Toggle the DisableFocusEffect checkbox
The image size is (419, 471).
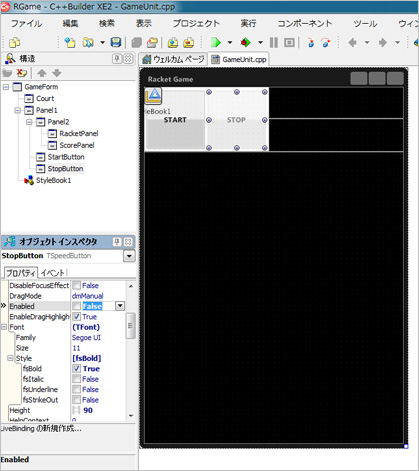pyautogui.click(x=77, y=286)
